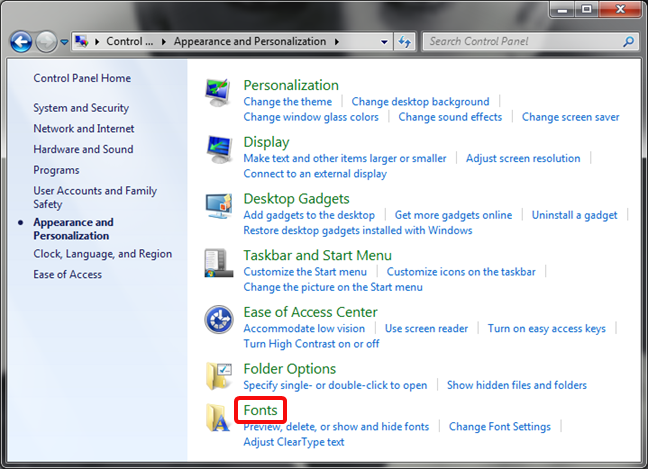Open Ease of Access Center heading
Screen dimensions: 648x469
(310, 312)
